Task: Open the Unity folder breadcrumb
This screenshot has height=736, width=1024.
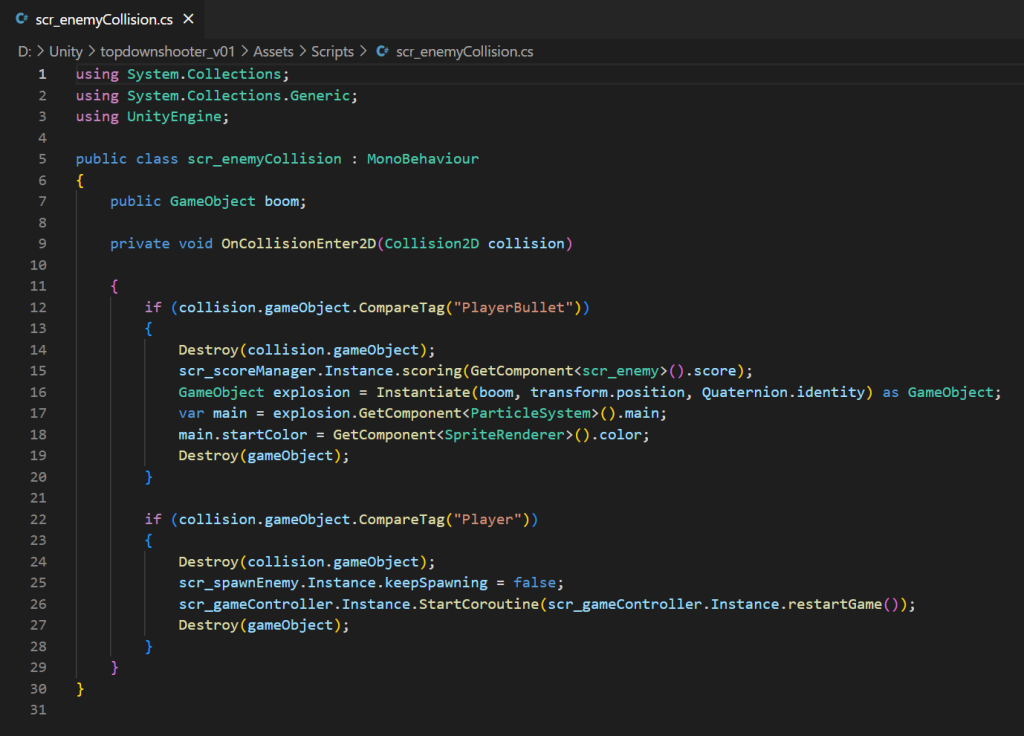Action: point(66,51)
